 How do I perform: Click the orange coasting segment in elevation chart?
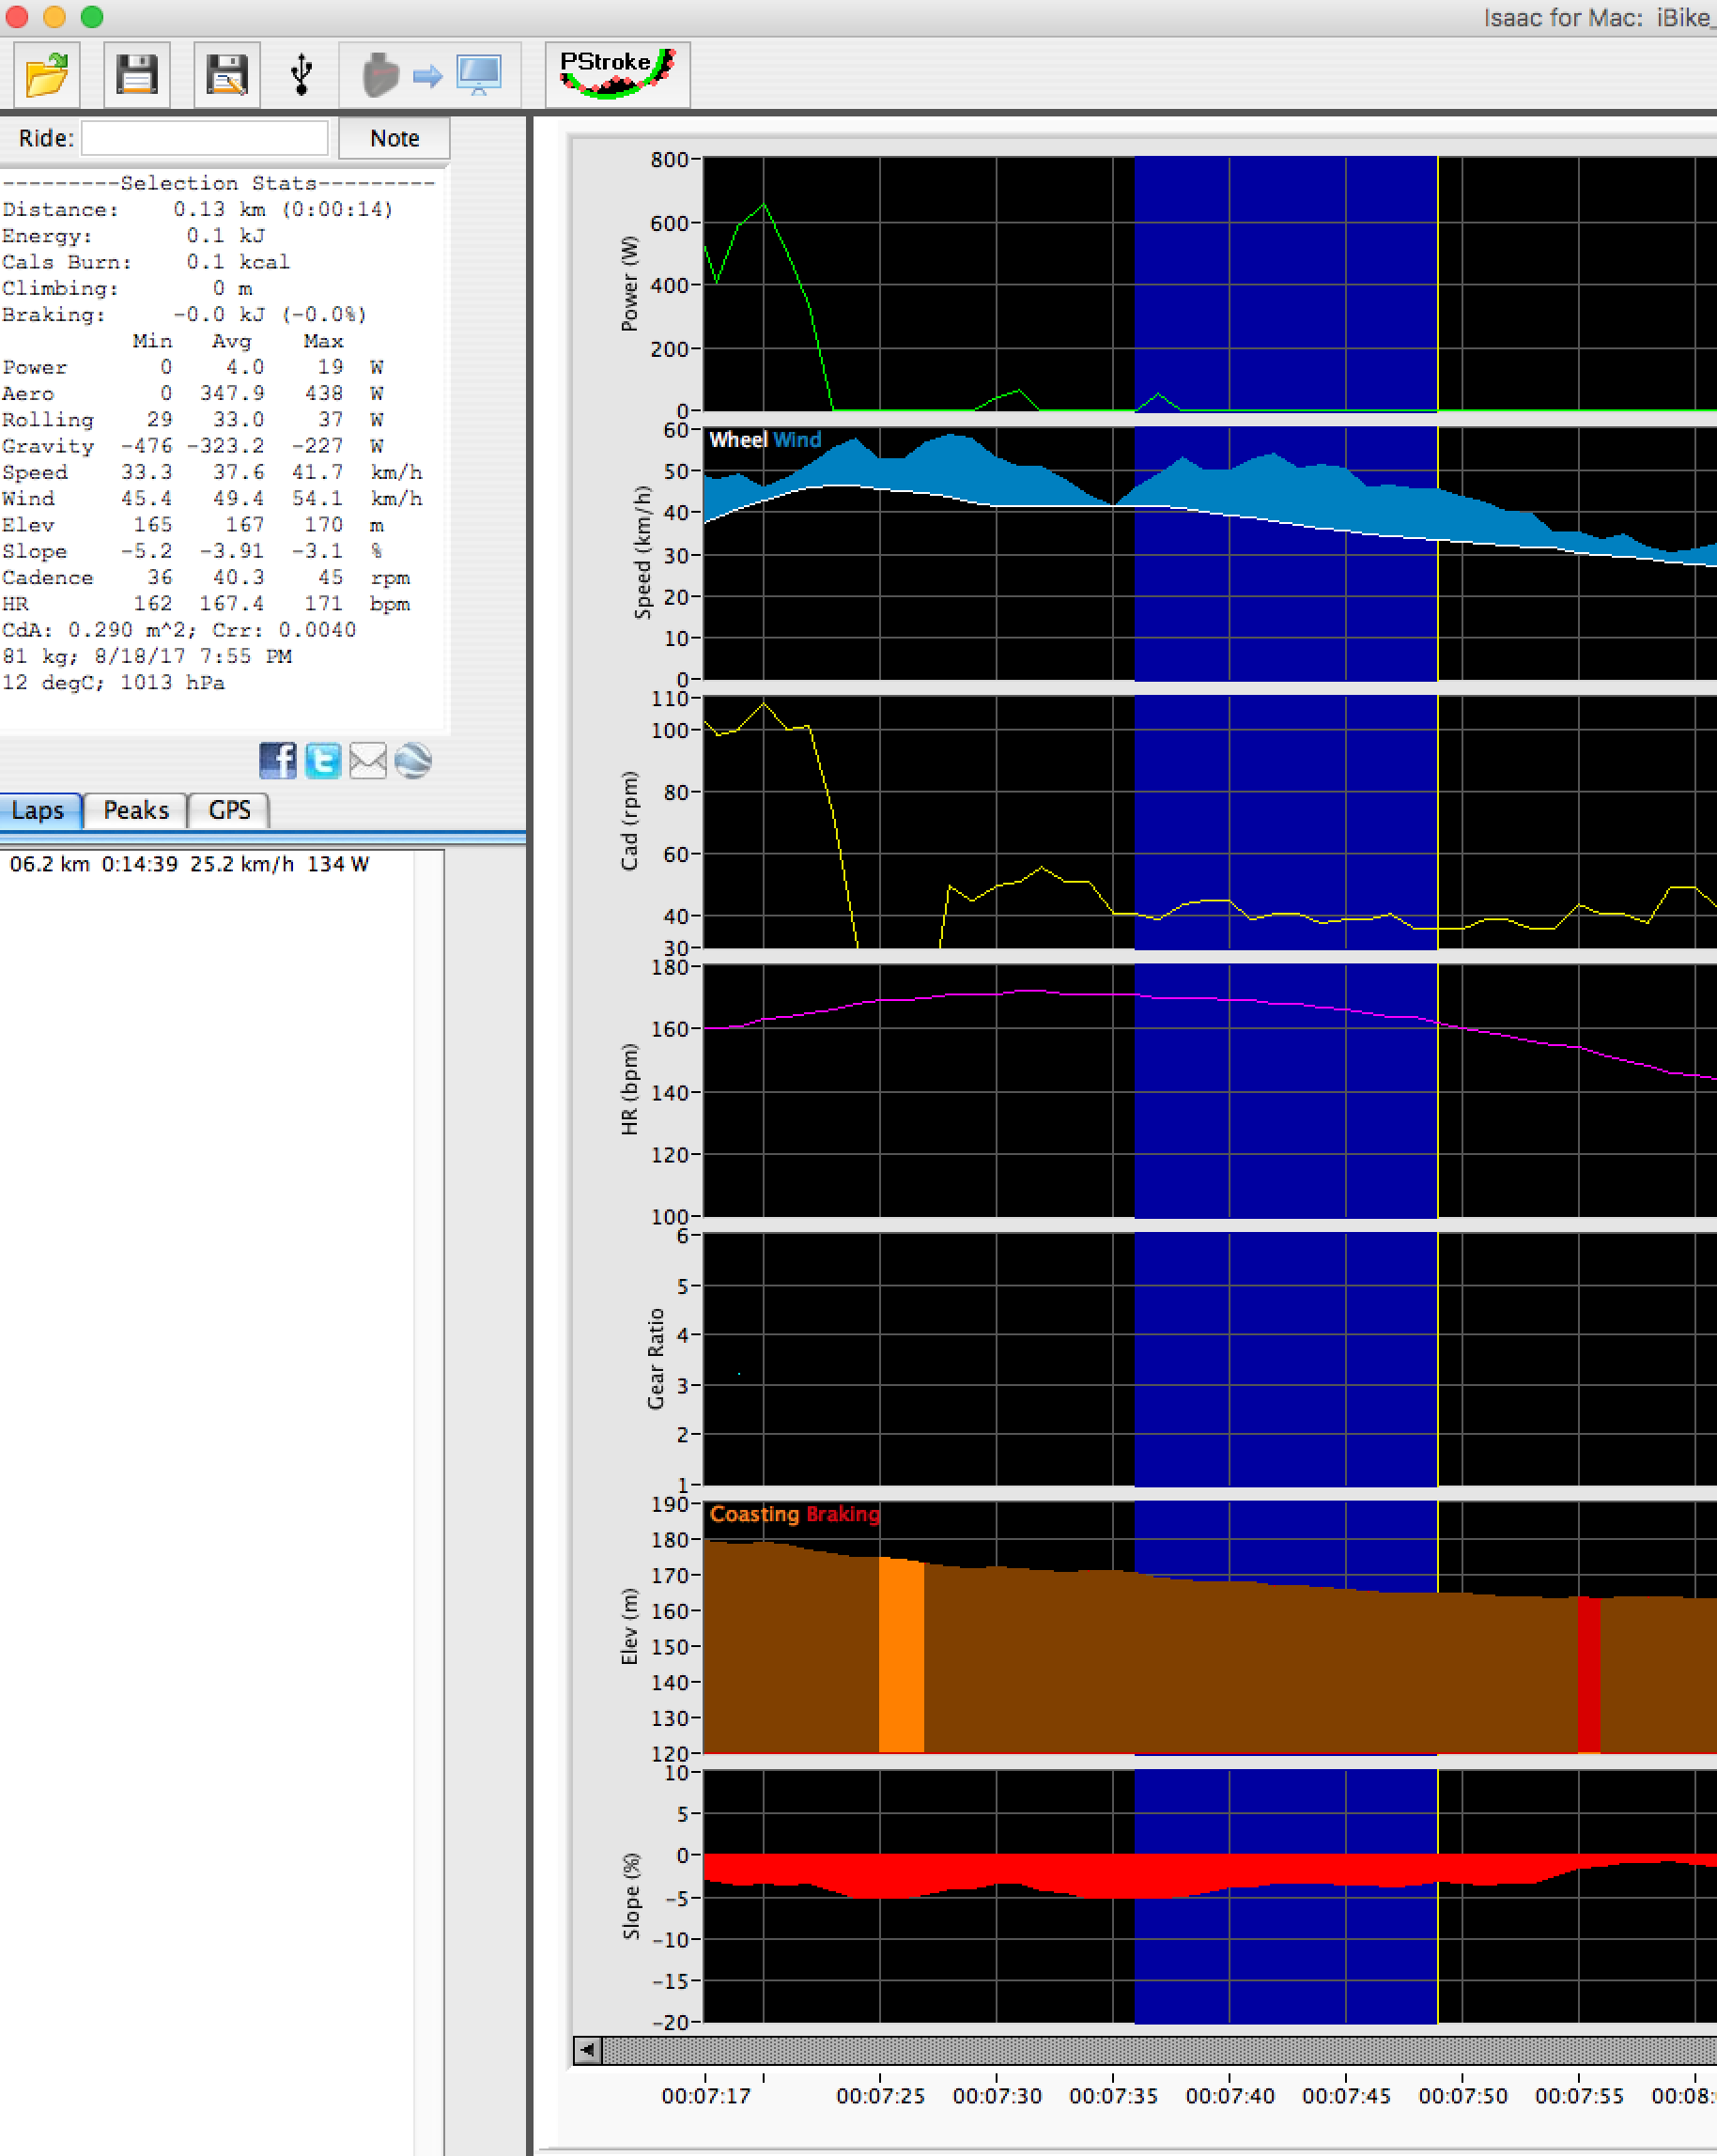[x=901, y=1654]
